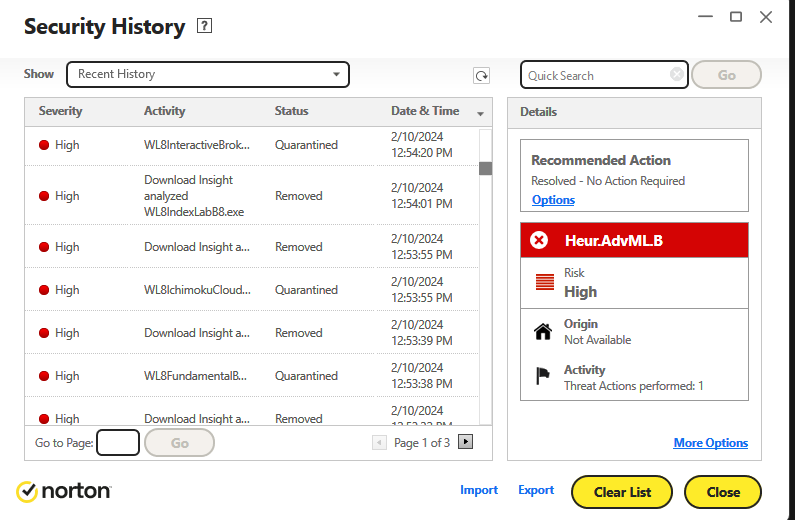Click the Norton logo

(x=64, y=491)
